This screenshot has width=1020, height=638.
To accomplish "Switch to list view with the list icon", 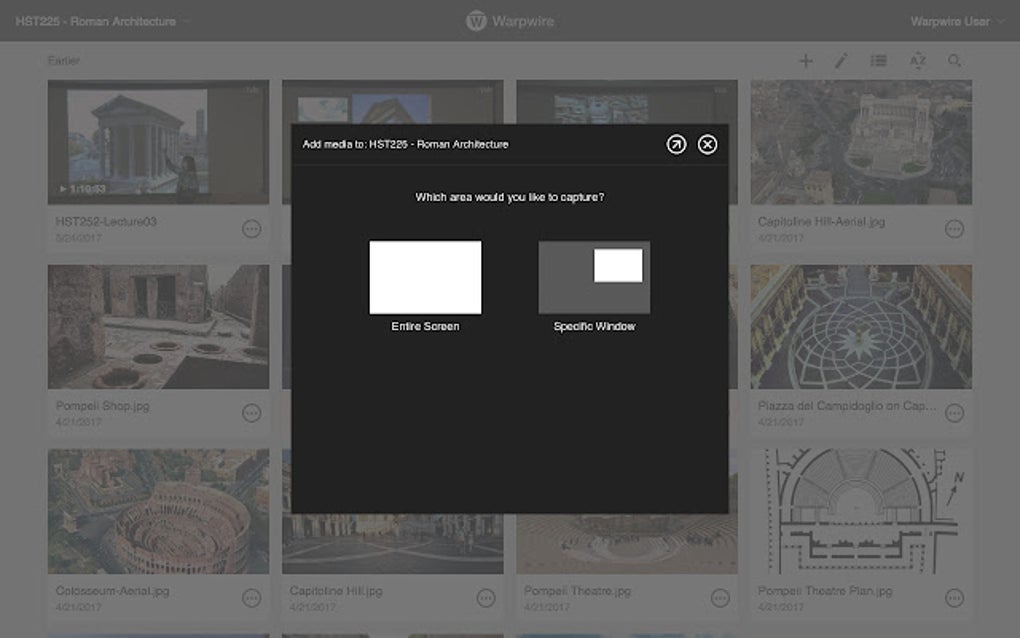I will click(878, 60).
